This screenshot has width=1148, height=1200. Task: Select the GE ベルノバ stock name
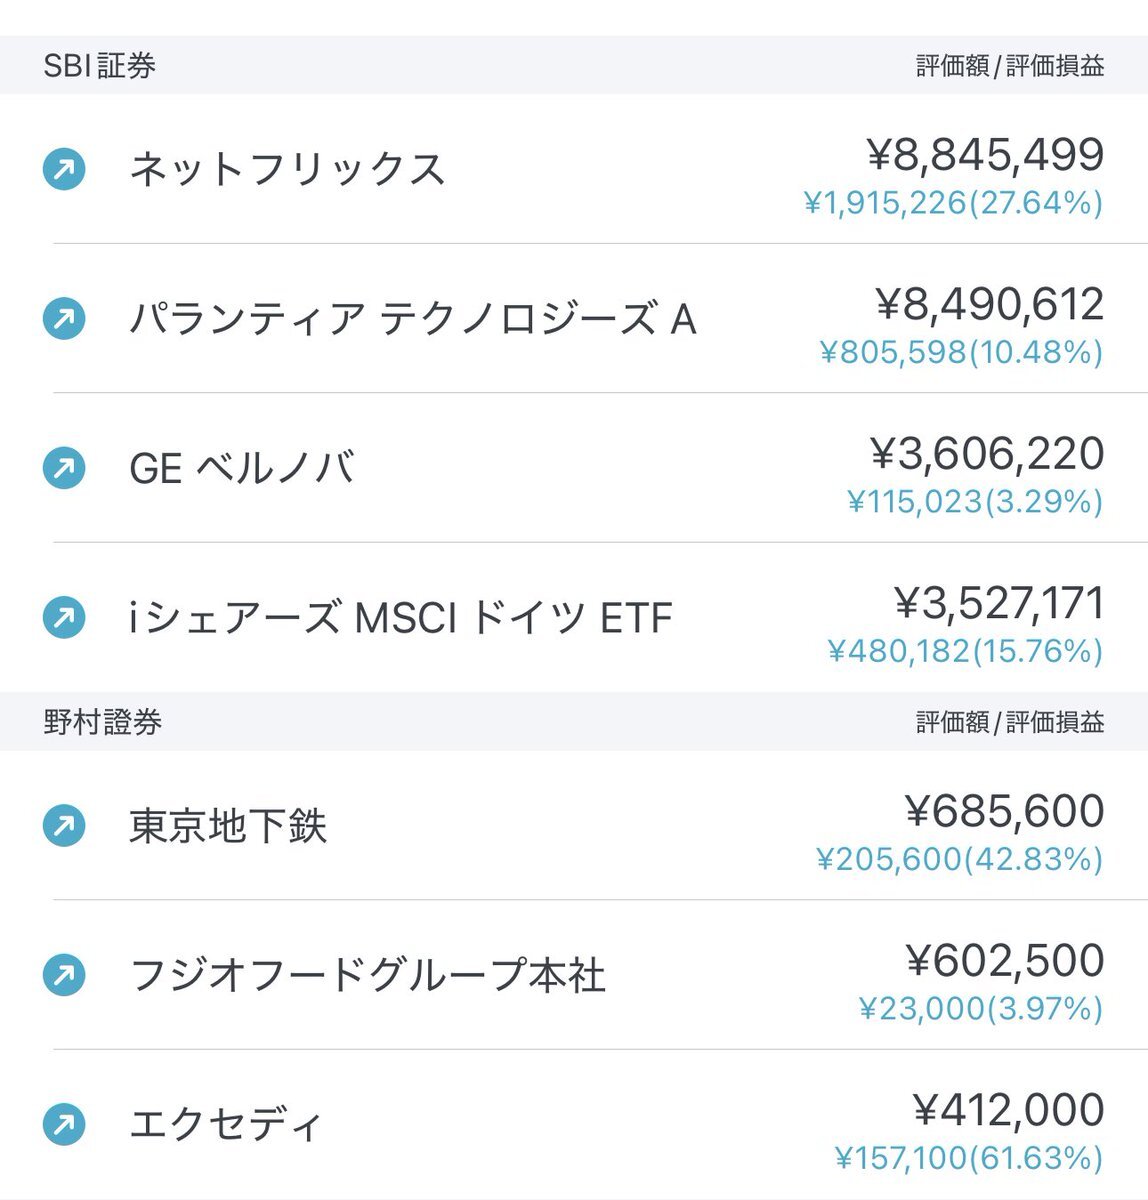tap(242, 468)
